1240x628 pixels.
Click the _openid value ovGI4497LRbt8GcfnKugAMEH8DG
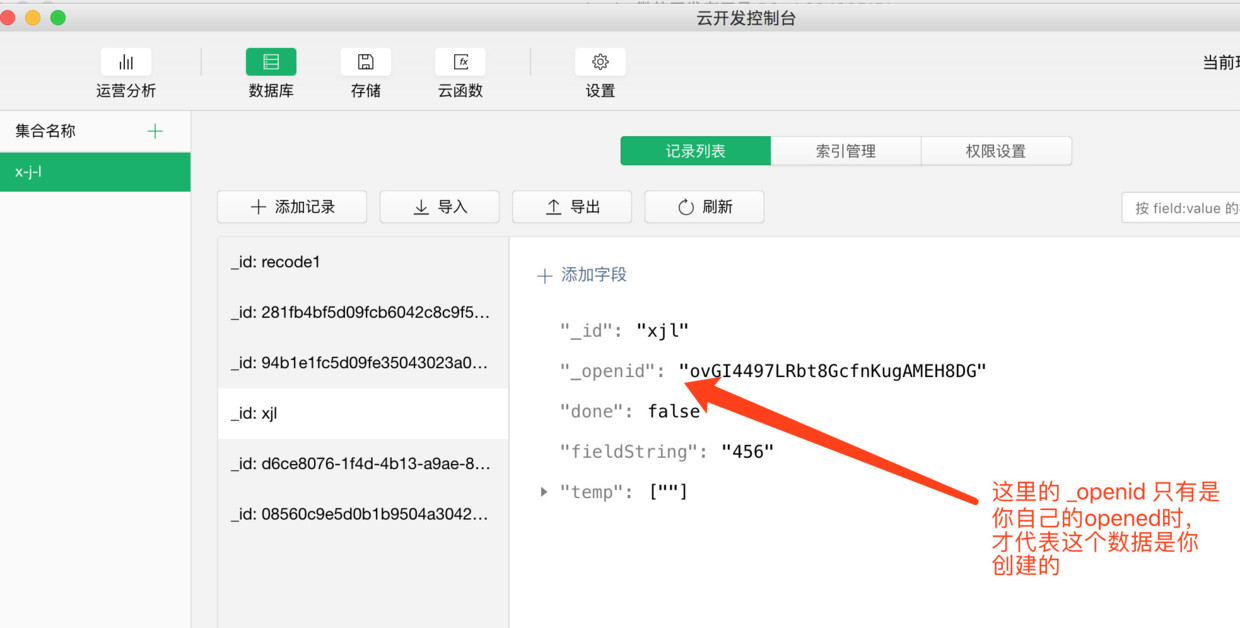point(832,371)
